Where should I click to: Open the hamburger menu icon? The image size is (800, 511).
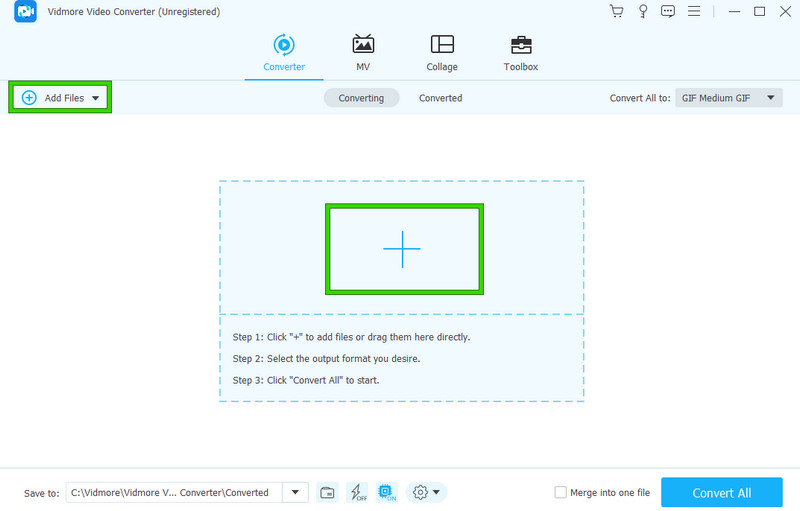[x=693, y=12]
